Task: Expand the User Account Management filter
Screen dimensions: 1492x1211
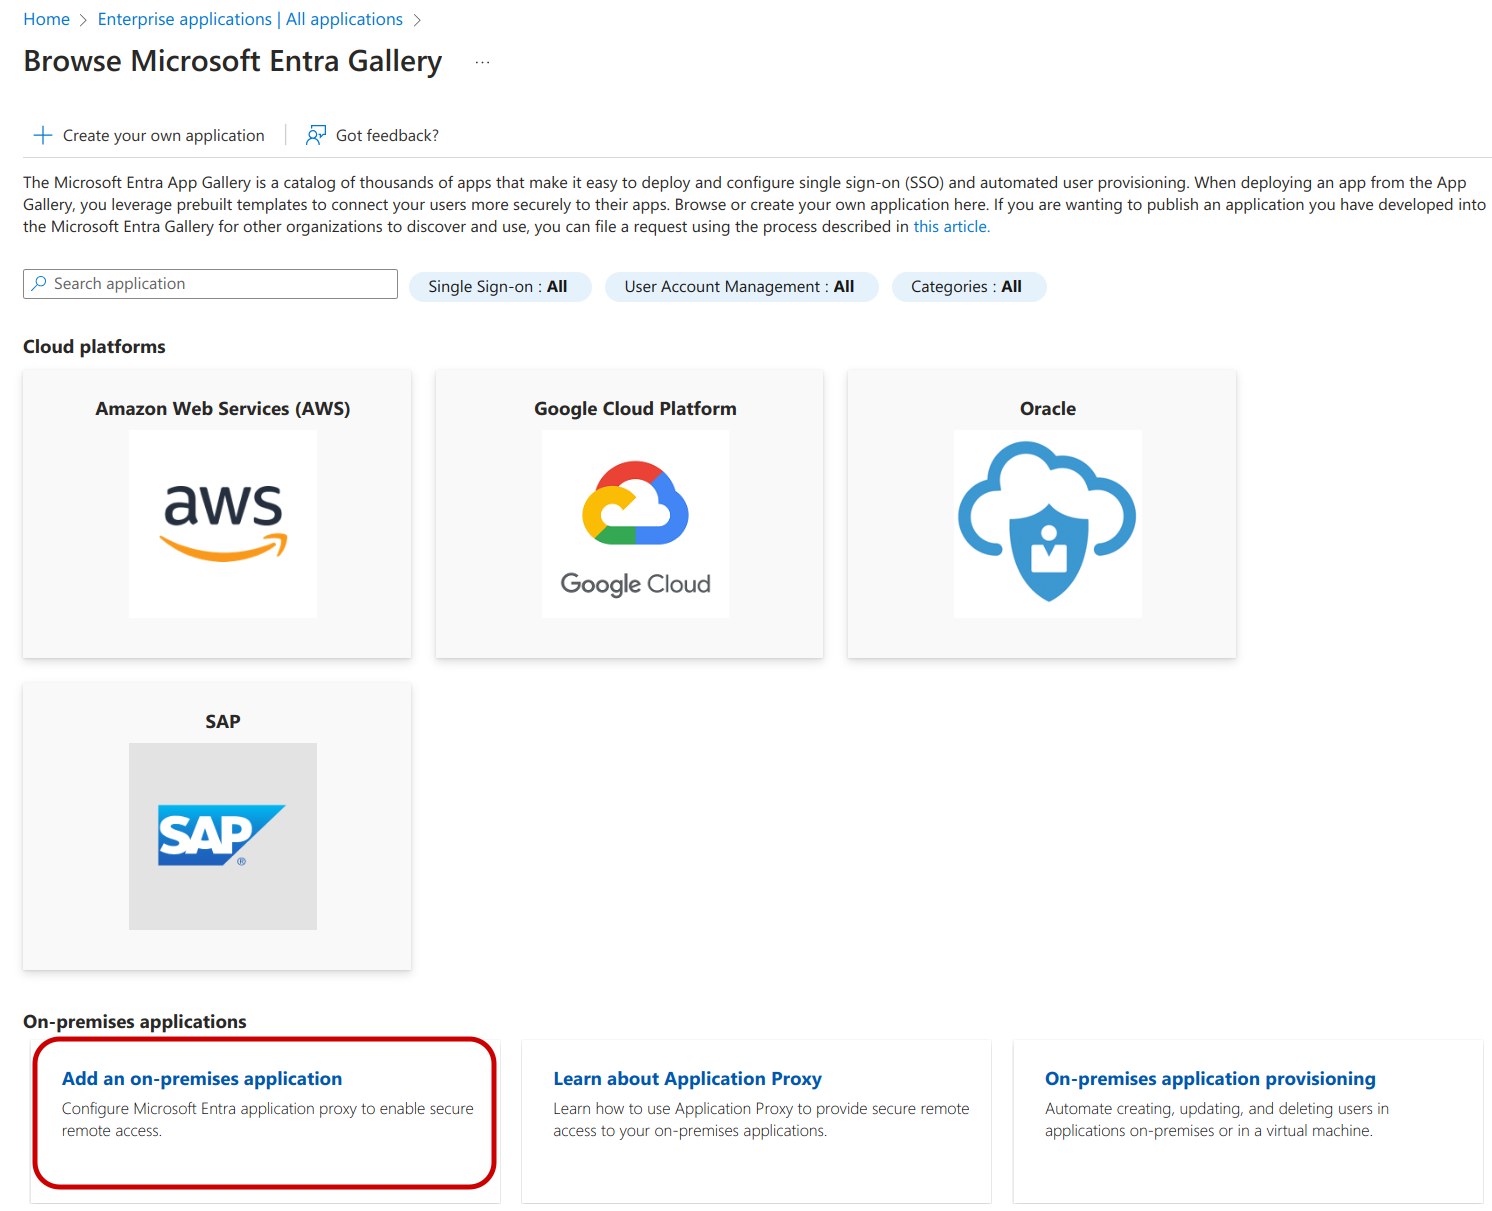Action: pos(740,287)
